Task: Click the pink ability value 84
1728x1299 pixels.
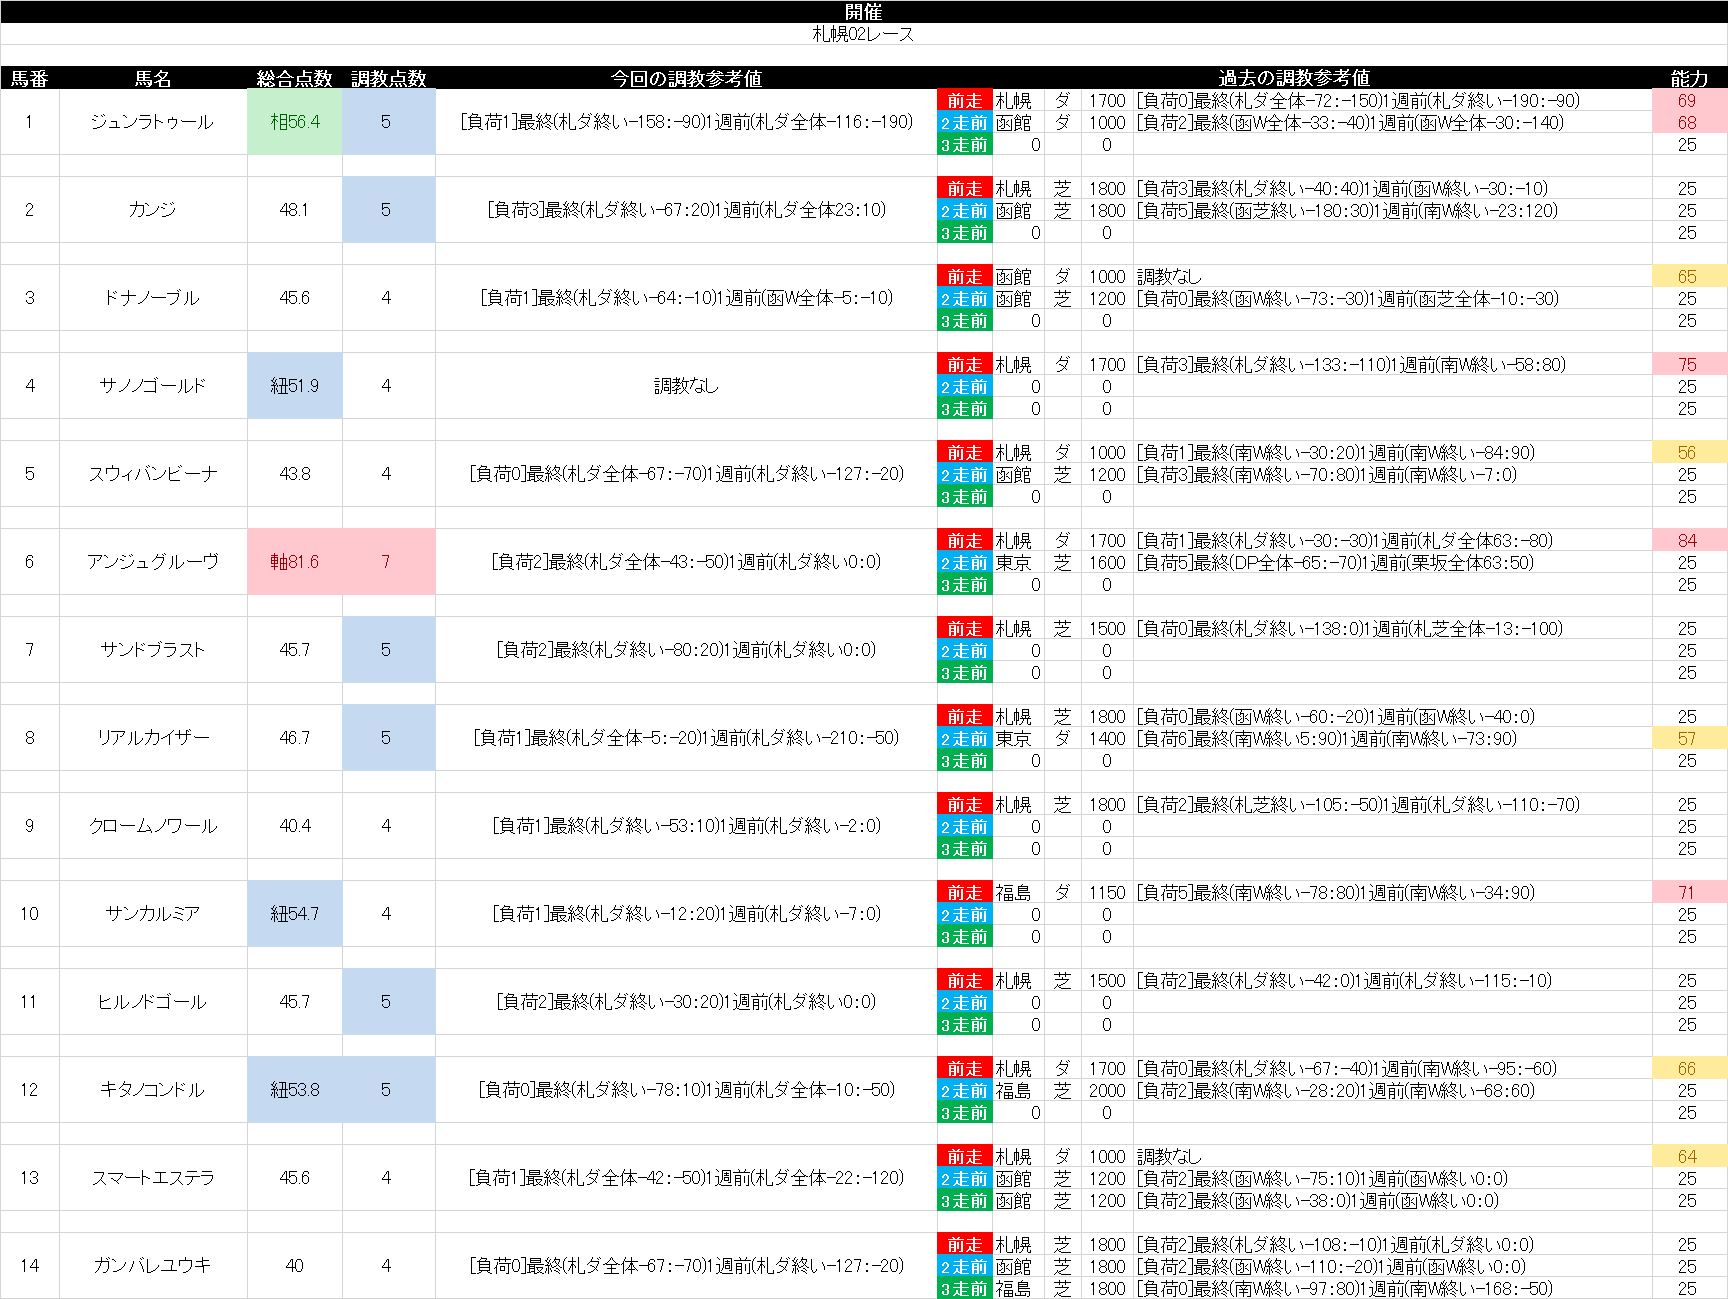Action: (1687, 541)
